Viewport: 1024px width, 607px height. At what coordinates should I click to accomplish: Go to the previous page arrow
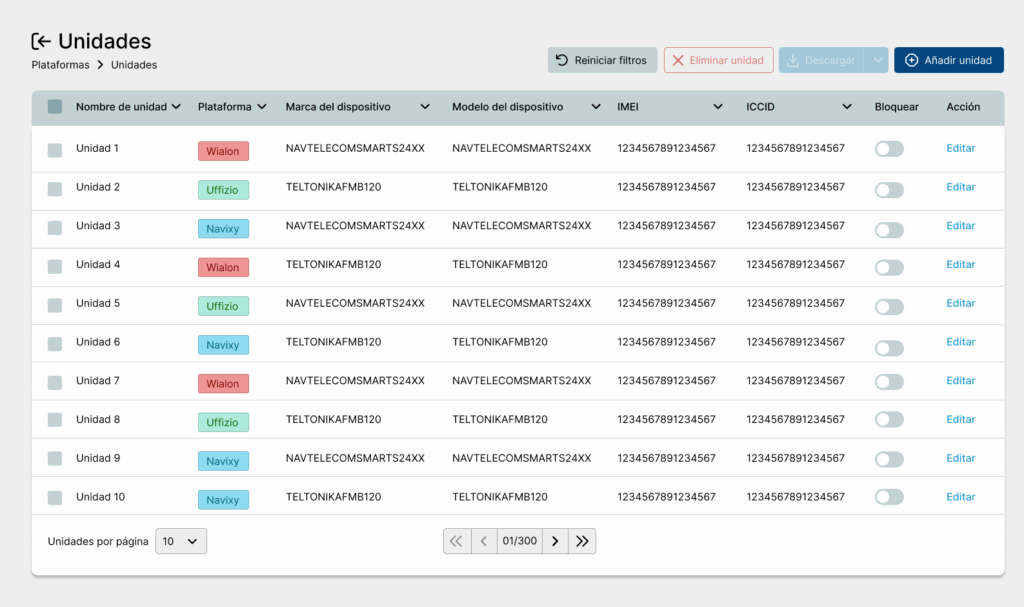pos(483,541)
